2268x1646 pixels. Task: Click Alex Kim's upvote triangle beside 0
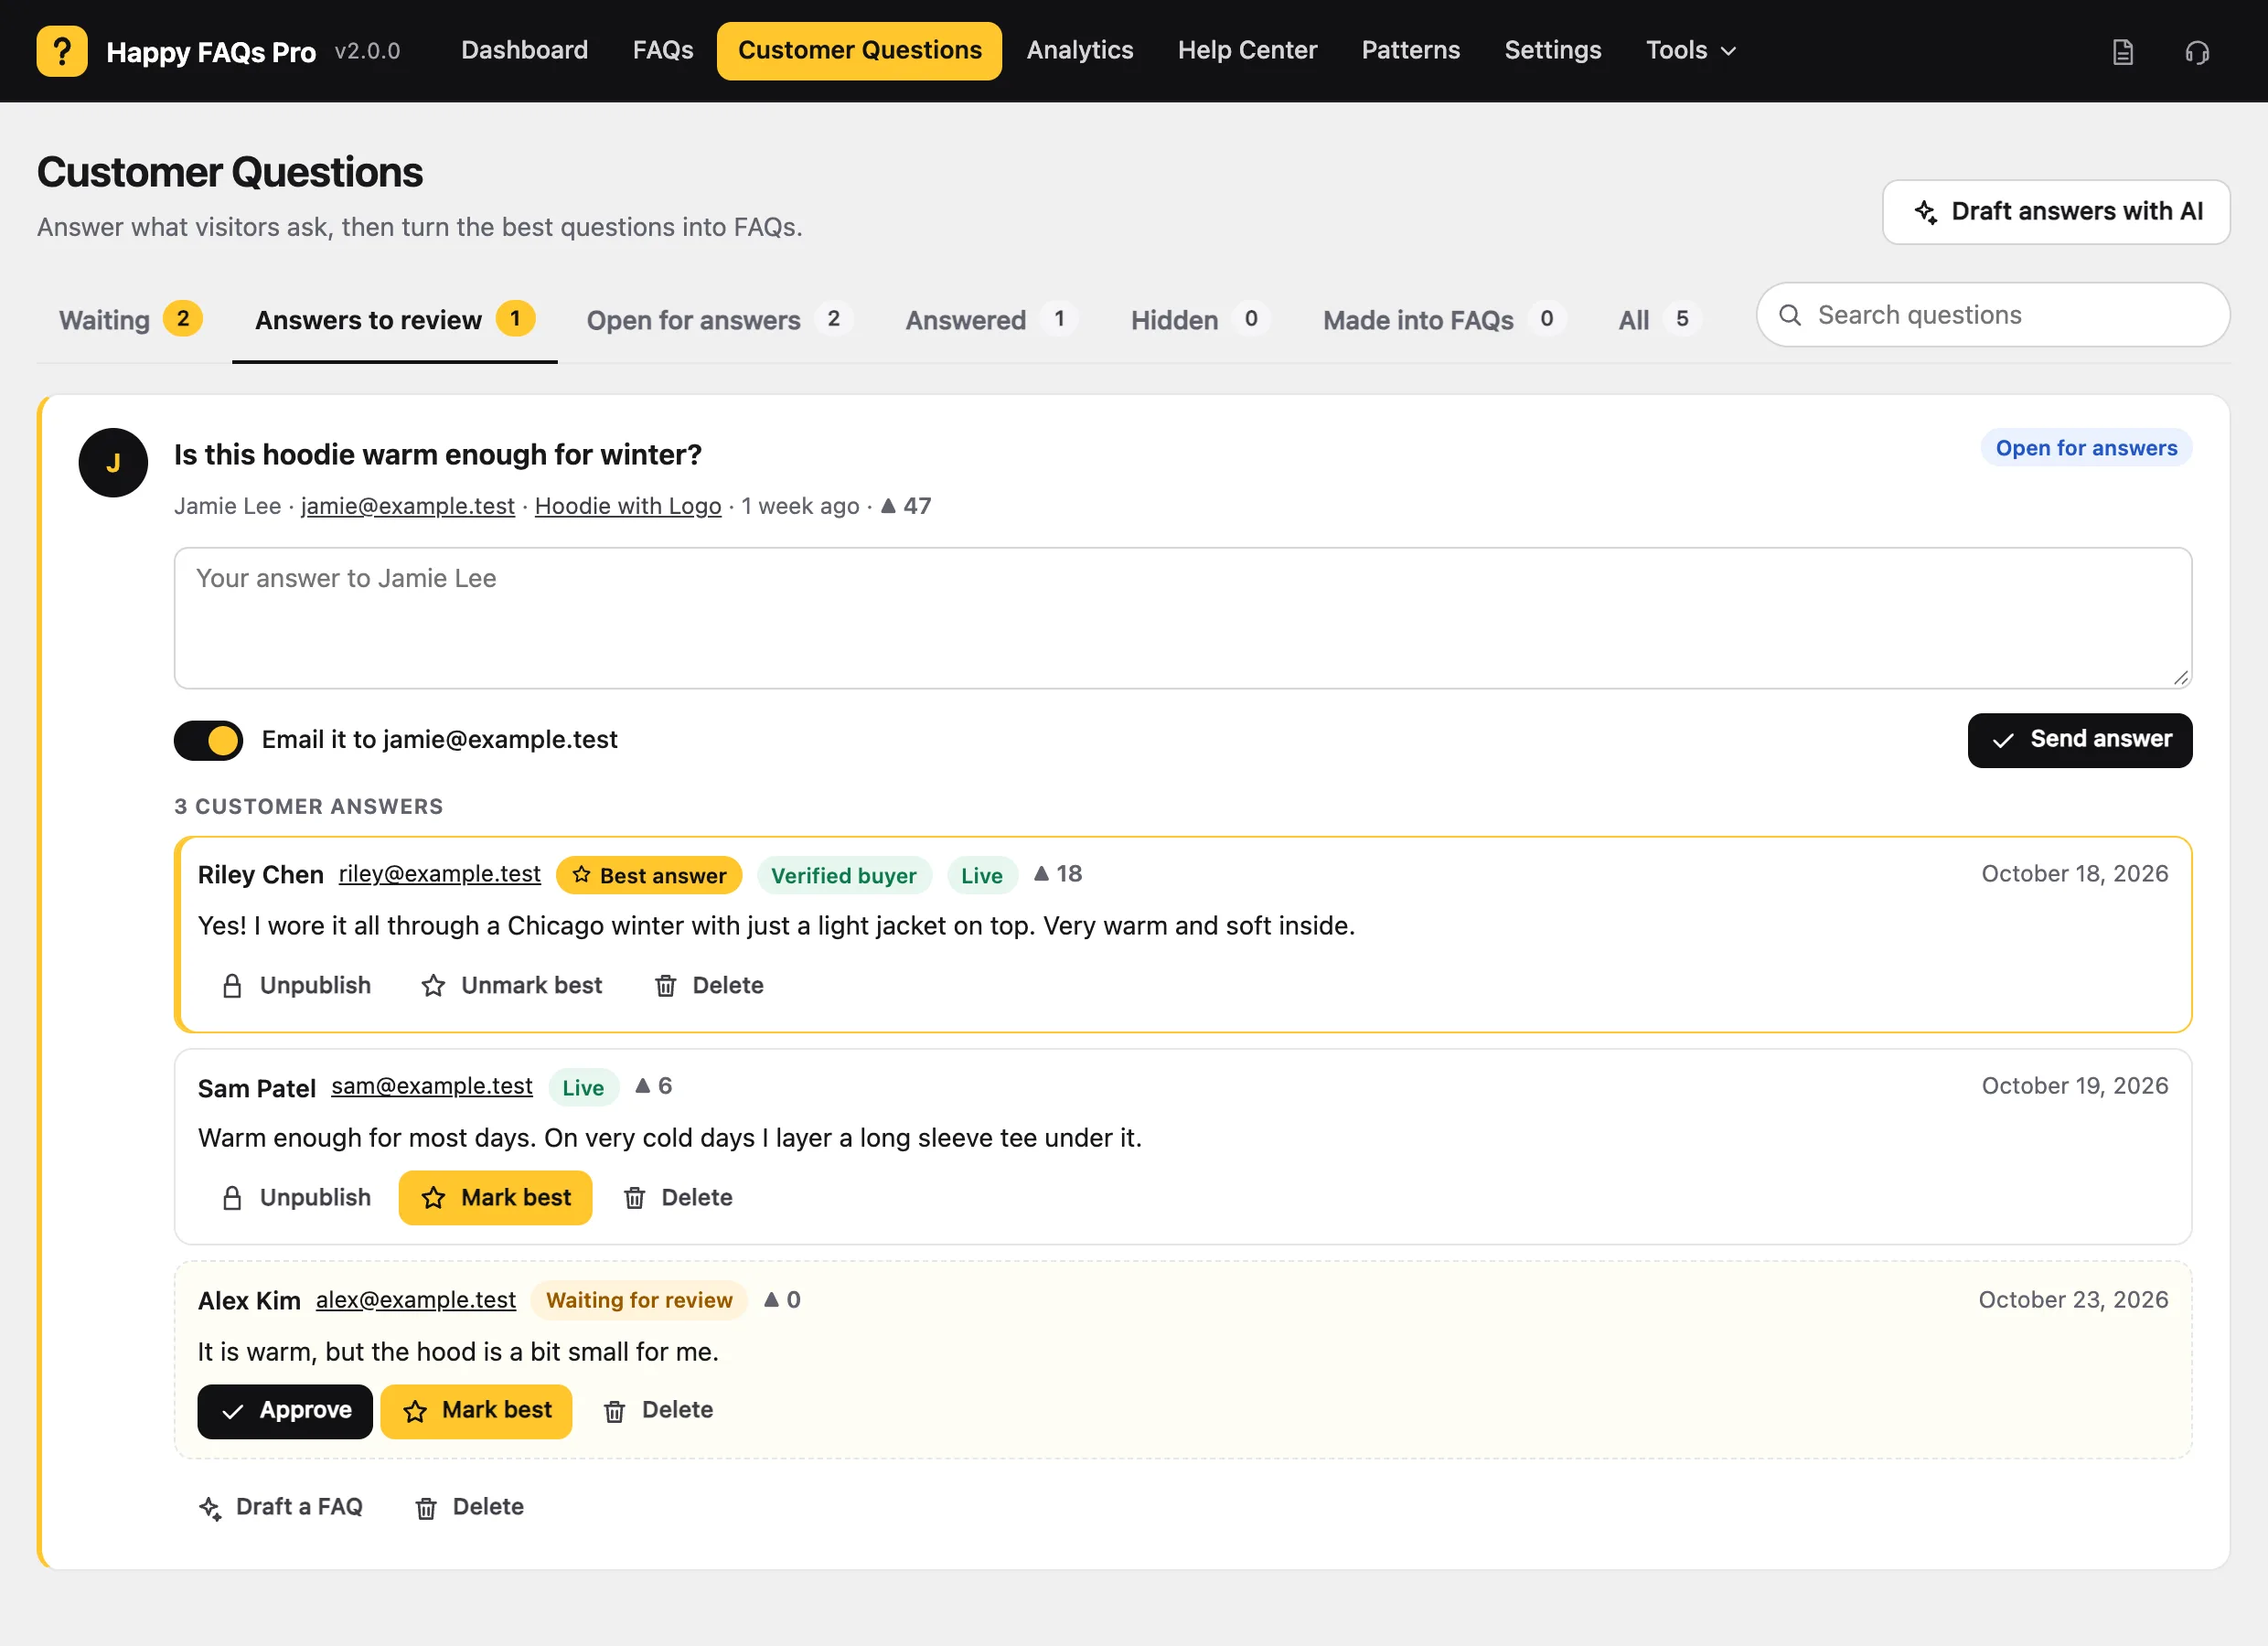(771, 1299)
